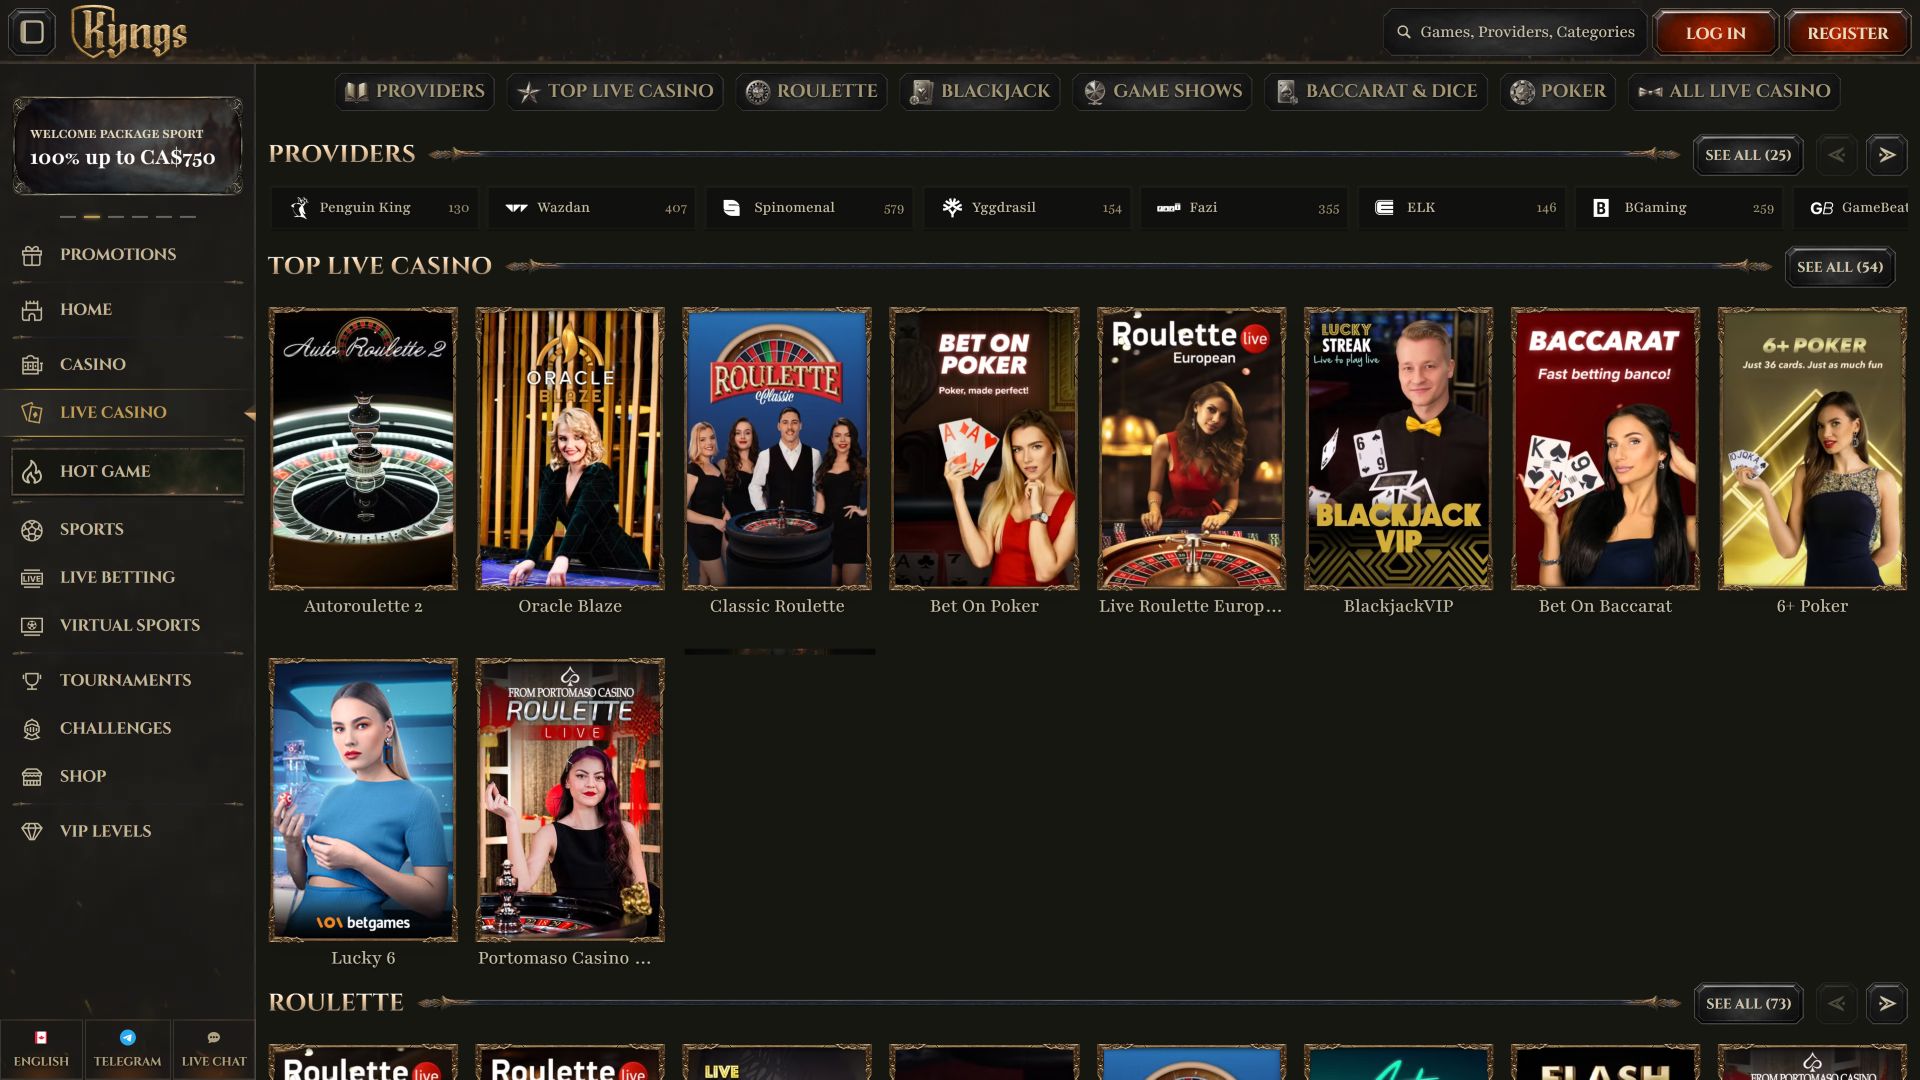Click the Tournaments sidebar link
Screen dimensions: 1920x1080
point(127,681)
